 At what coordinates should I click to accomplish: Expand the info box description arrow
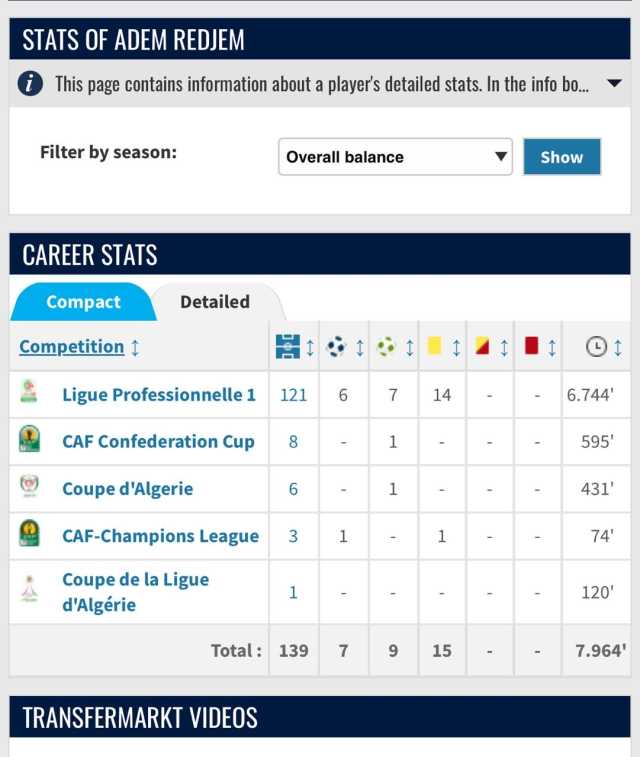pyautogui.click(x=614, y=83)
